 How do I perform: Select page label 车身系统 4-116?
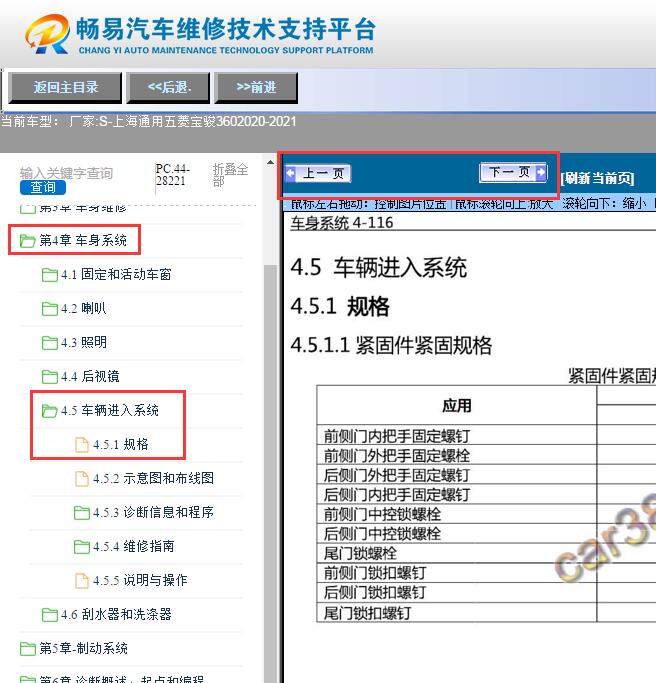pyautogui.click(x=342, y=223)
